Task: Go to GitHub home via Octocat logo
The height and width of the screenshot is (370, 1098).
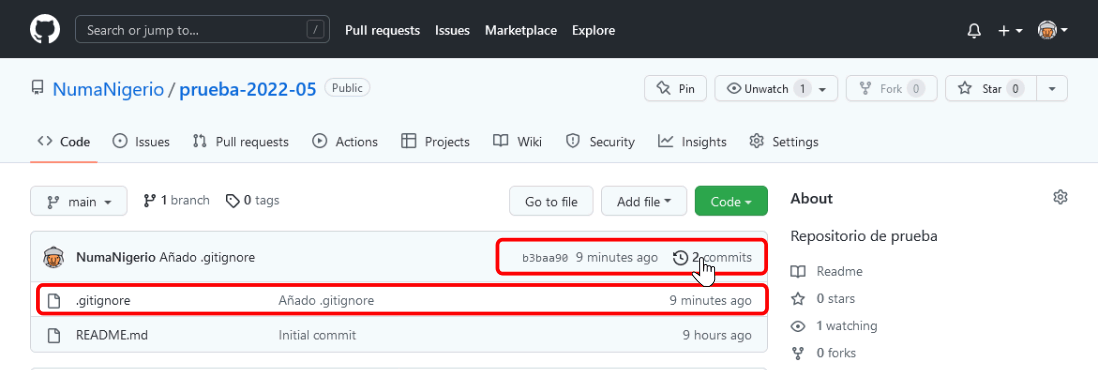Action: tap(46, 30)
